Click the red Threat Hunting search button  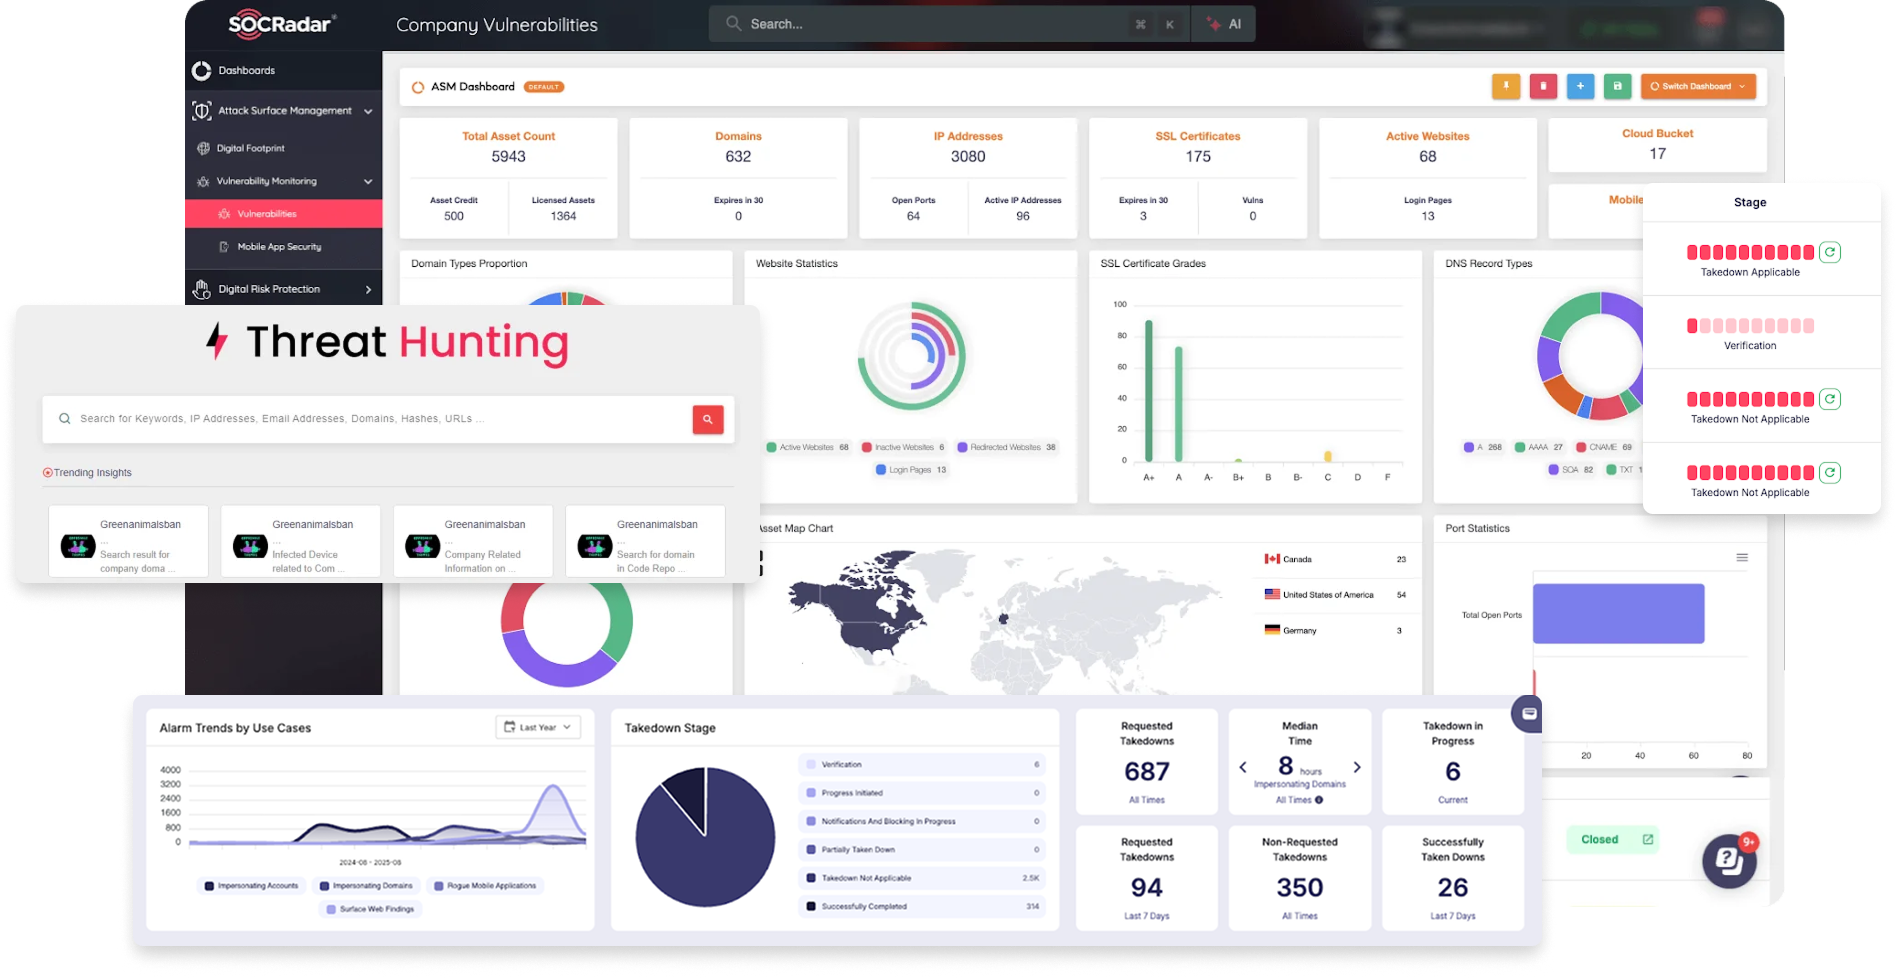click(708, 420)
